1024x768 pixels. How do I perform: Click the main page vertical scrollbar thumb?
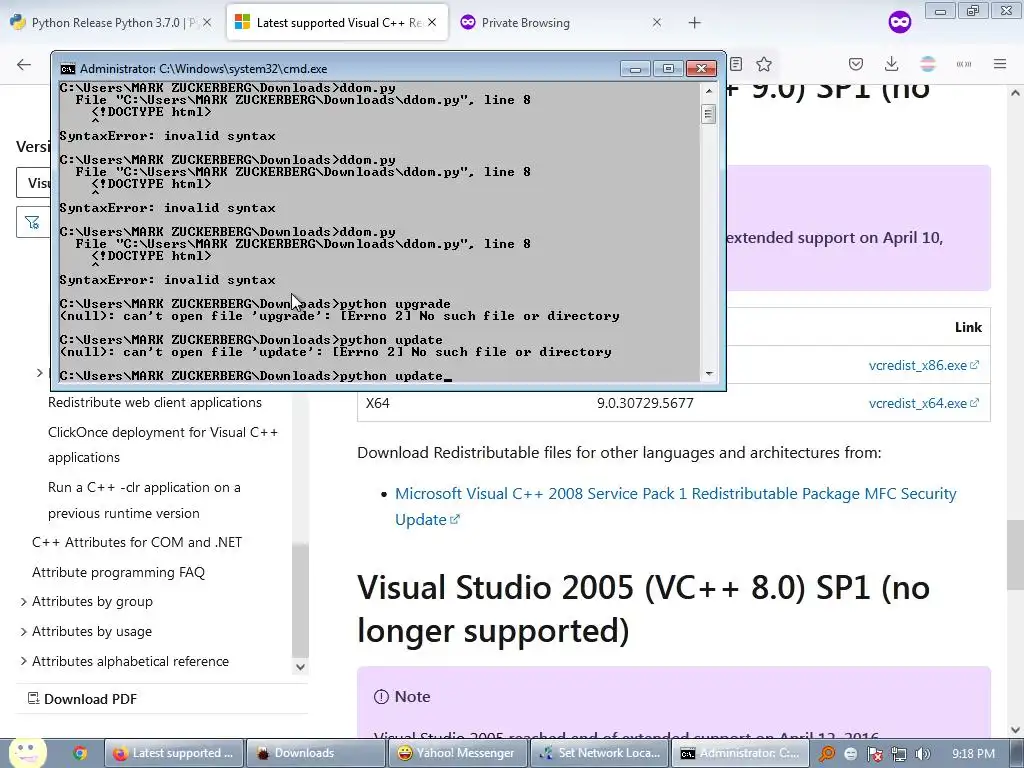pos(1016,555)
